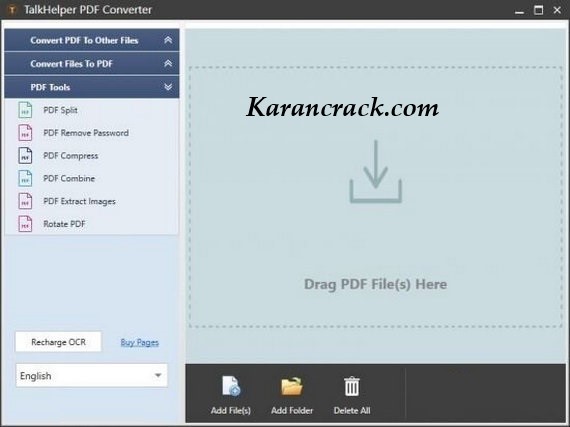The height and width of the screenshot is (427, 570).
Task: Select the PDF Tools section header
Action: click(92, 87)
